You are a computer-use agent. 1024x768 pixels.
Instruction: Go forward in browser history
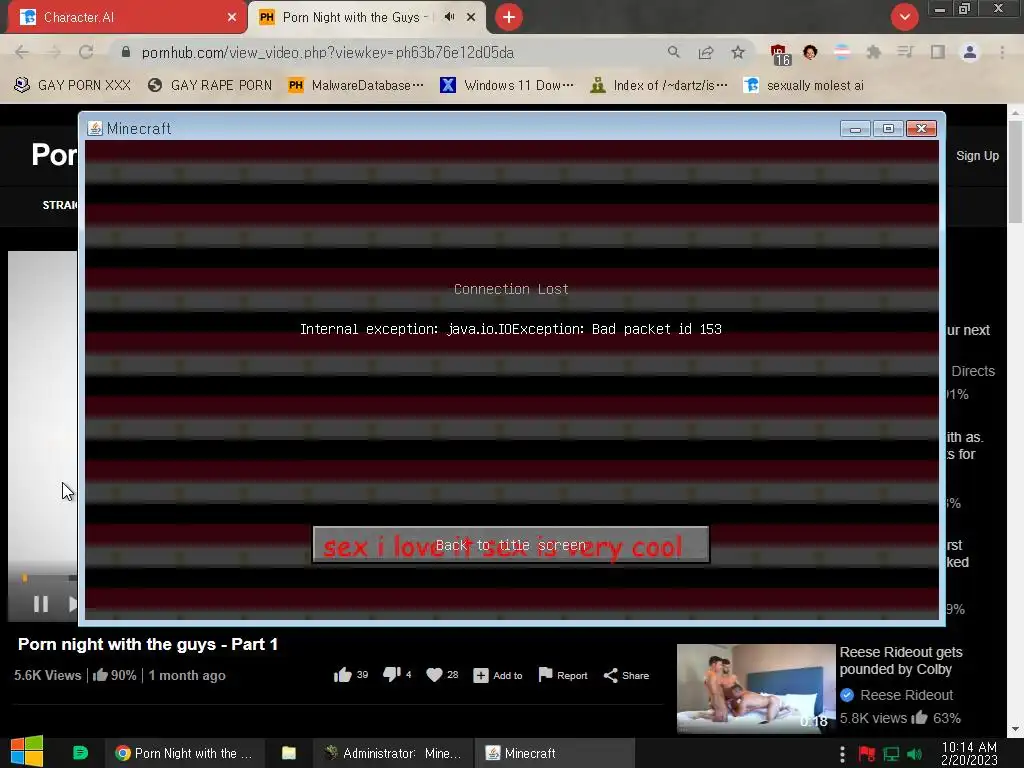(x=54, y=52)
